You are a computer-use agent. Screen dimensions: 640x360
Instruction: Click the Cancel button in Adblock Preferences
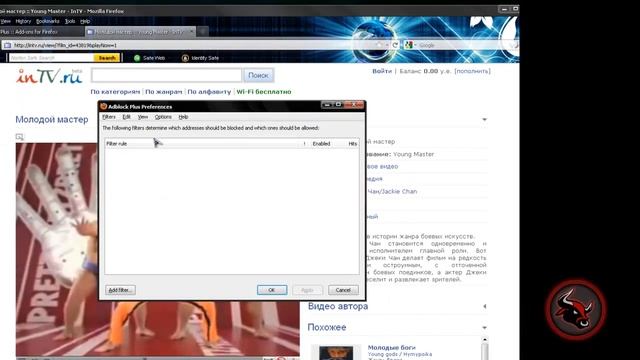(343, 290)
